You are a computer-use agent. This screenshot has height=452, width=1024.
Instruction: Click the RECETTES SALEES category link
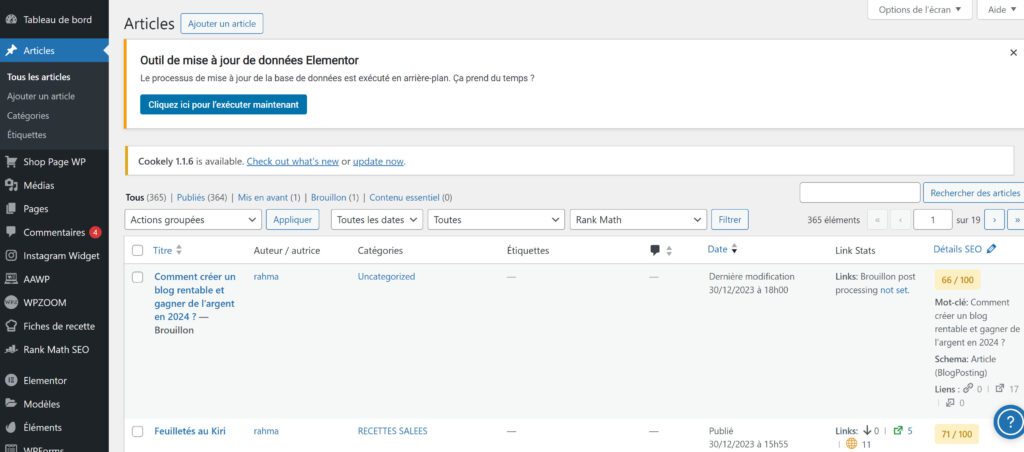392,431
